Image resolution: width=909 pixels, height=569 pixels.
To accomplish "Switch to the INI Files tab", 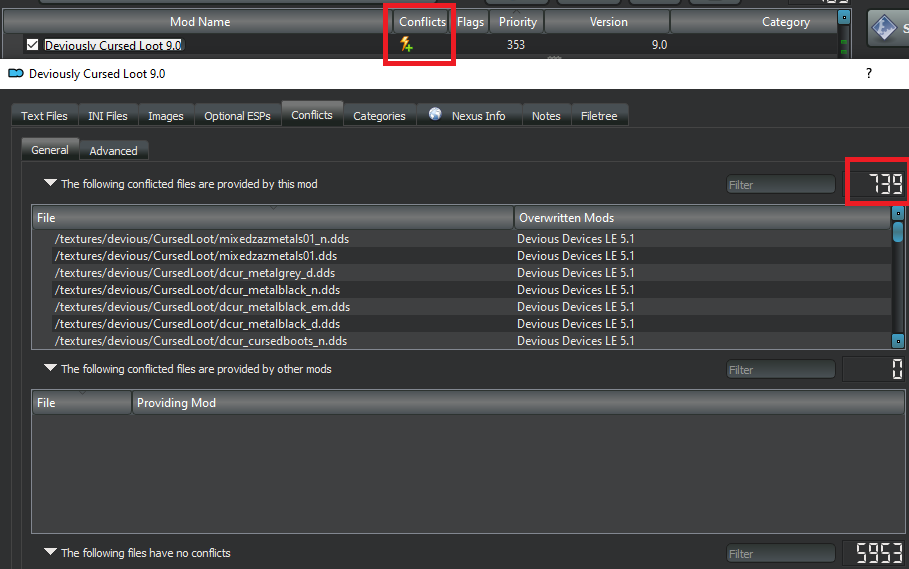I will tap(108, 116).
